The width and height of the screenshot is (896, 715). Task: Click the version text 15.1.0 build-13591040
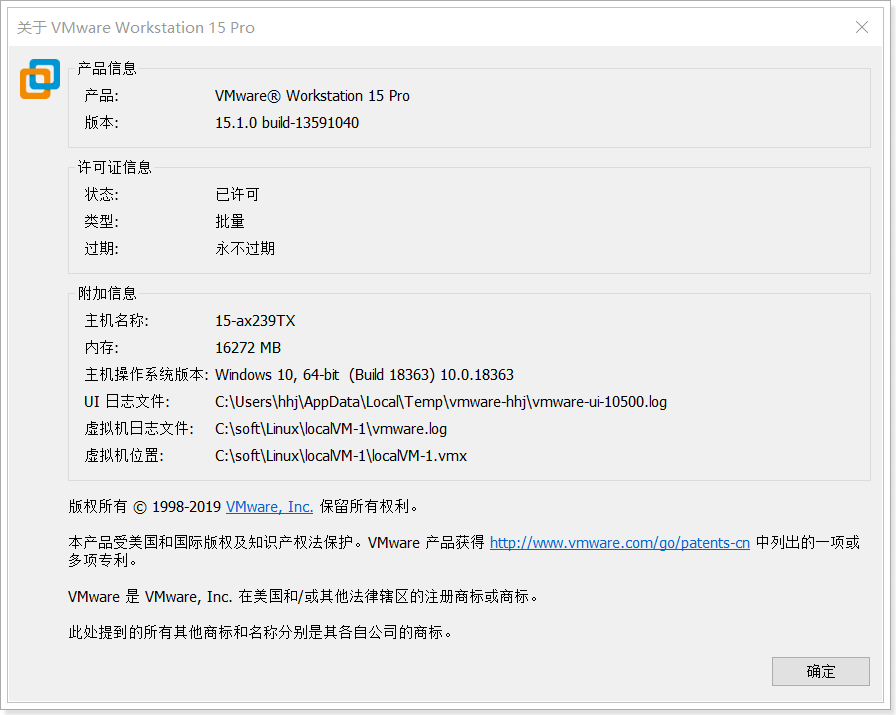tap(287, 123)
